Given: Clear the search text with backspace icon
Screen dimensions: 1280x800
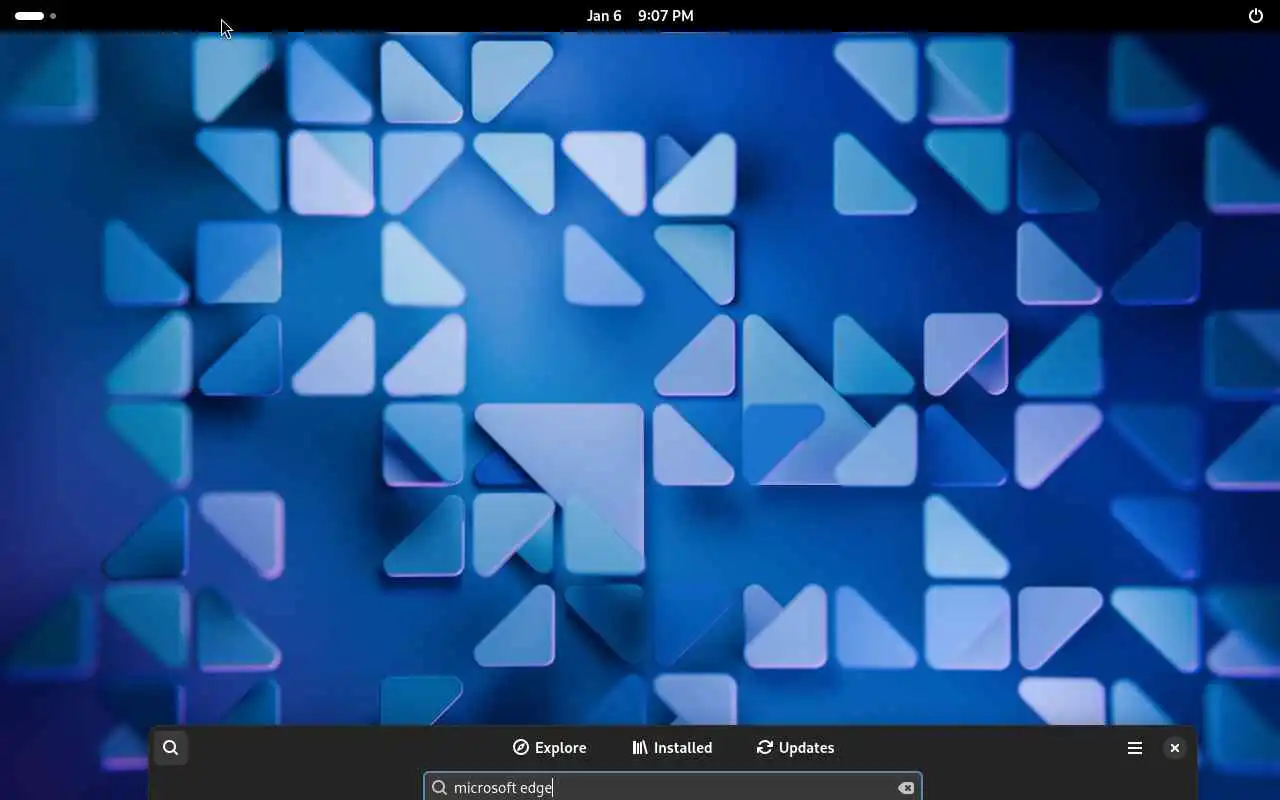Looking at the screenshot, I should point(906,788).
